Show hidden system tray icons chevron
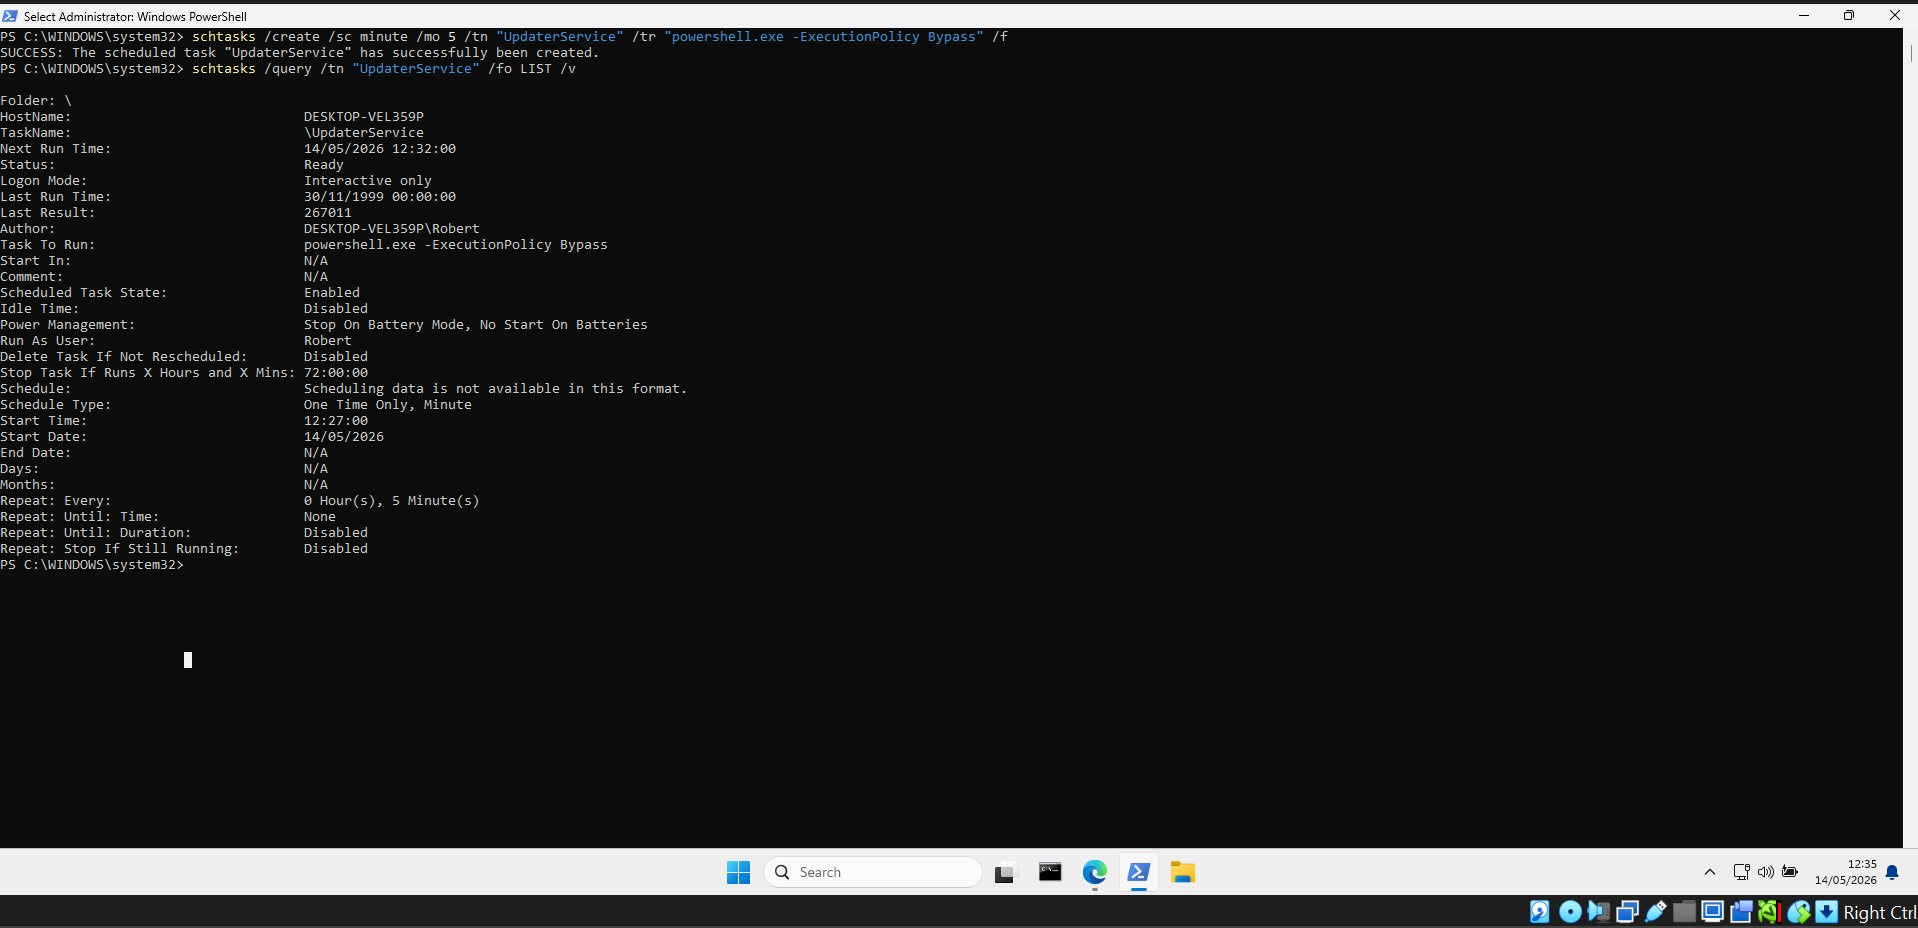 pyautogui.click(x=1710, y=872)
